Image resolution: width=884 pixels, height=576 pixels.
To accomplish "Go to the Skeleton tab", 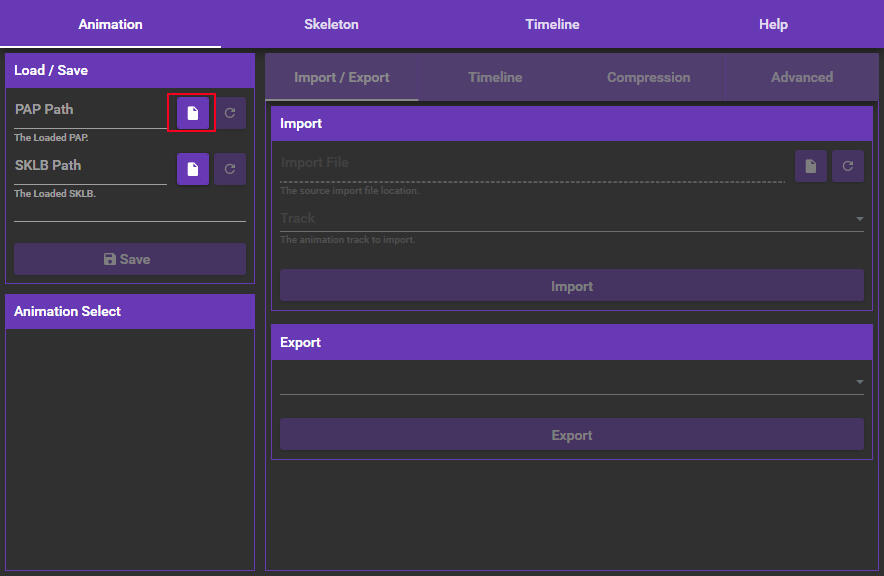I will pos(331,23).
